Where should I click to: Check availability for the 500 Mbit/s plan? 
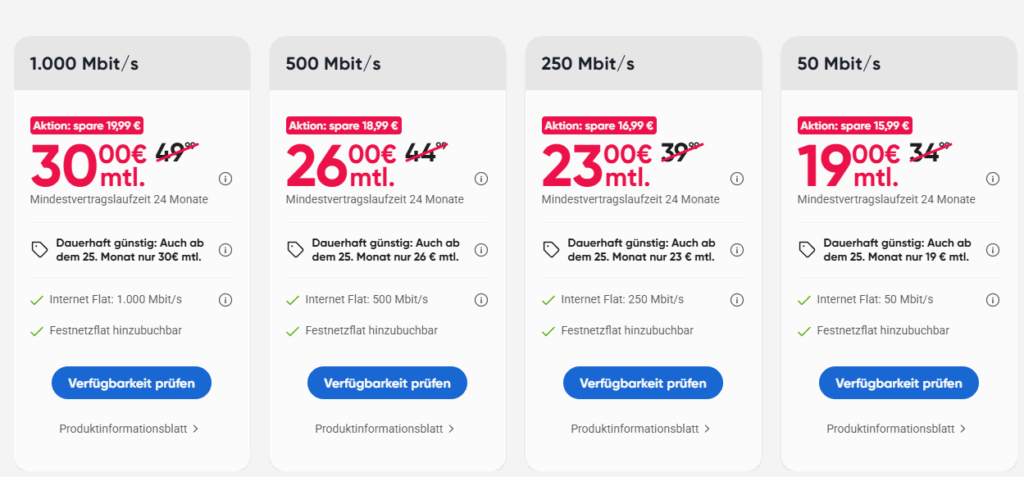(387, 383)
